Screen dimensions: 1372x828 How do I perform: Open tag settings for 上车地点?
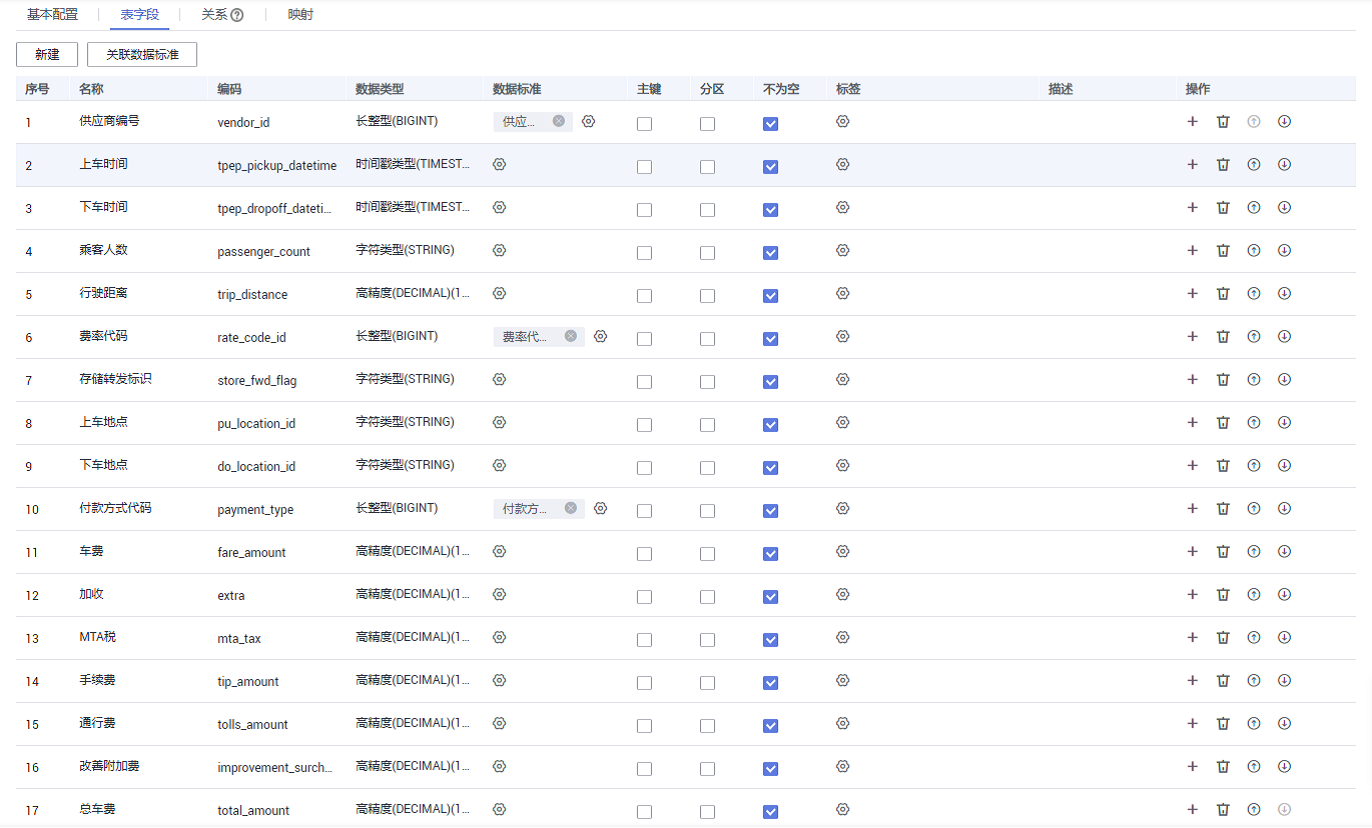point(843,423)
